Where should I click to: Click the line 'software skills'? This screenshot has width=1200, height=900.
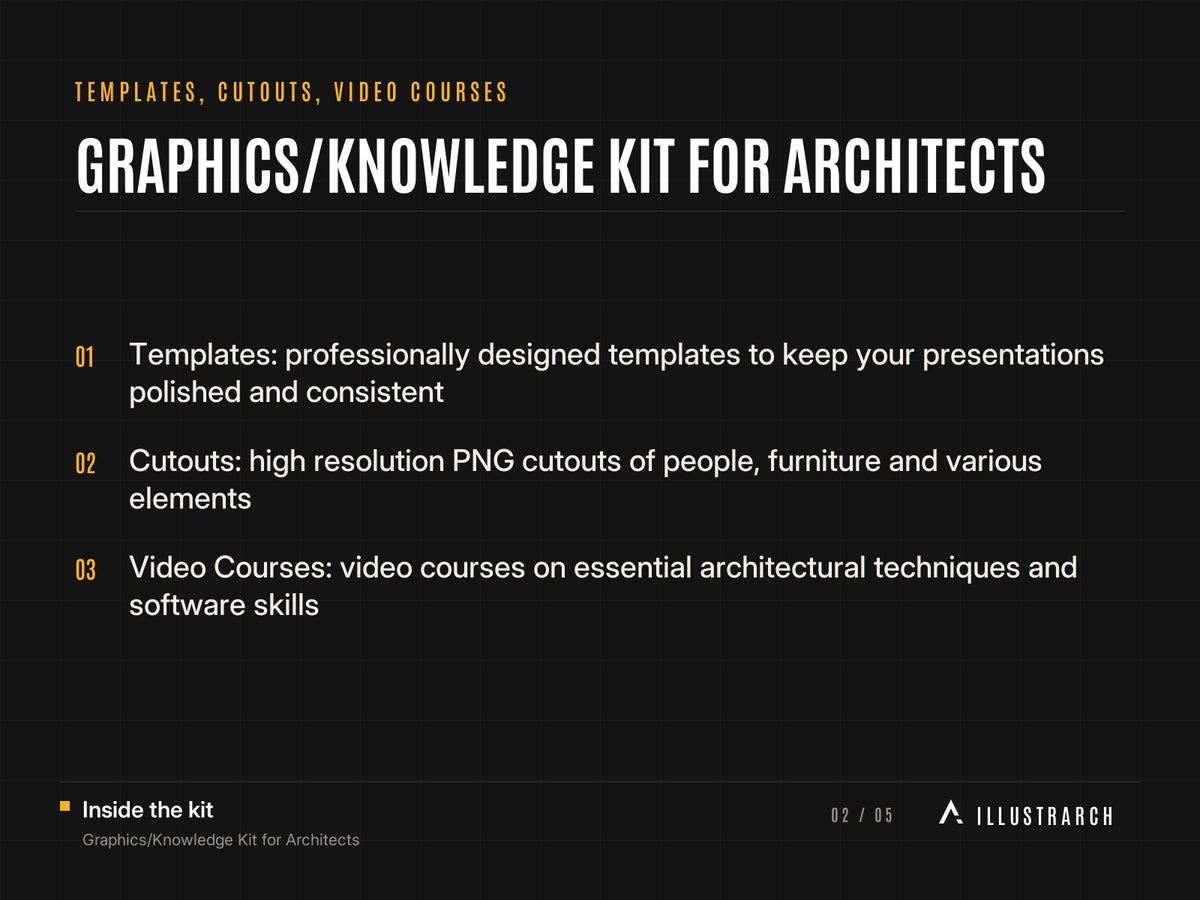coord(224,605)
